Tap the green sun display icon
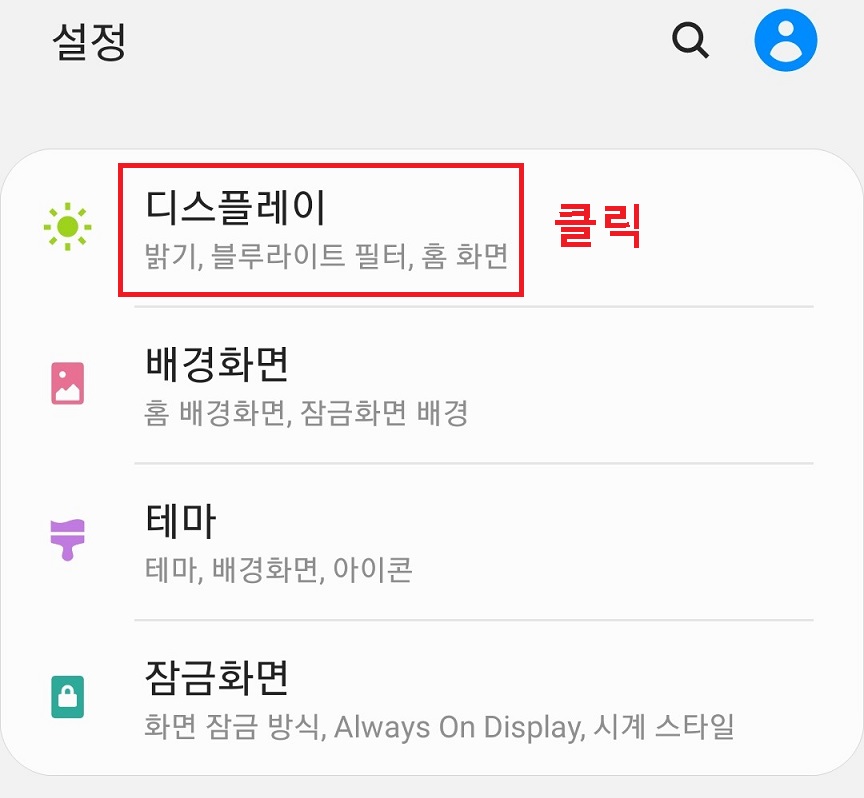 68,227
